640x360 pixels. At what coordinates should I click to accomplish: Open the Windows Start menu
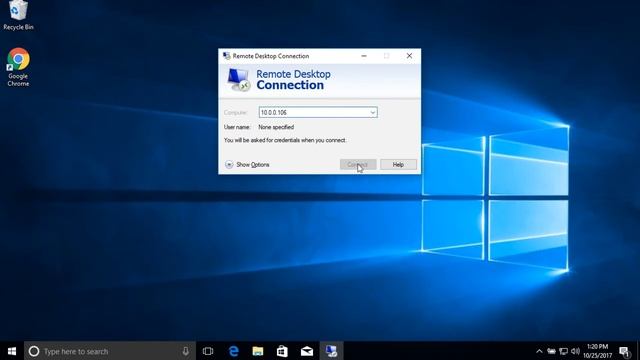pyautogui.click(x=12, y=351)
